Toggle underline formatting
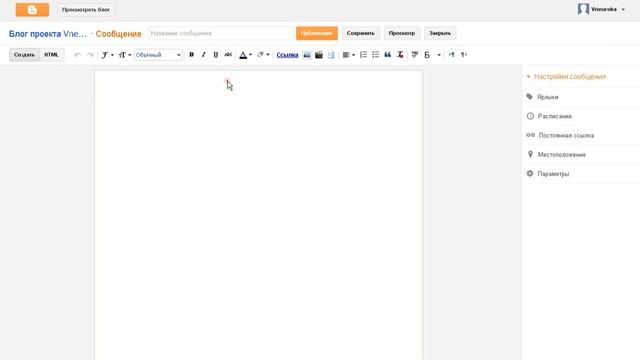Image resolution: width=640 pixels, height=360 pixels. coord(216,55)
